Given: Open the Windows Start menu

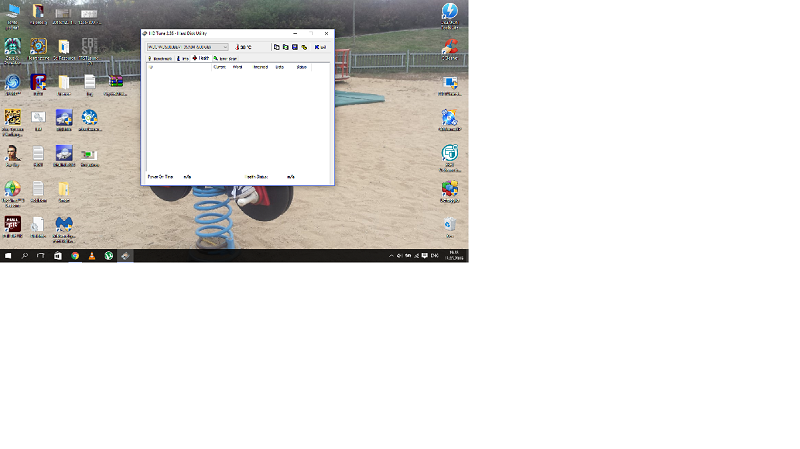Looking at the screenshot, I should [x=7, y=256].
